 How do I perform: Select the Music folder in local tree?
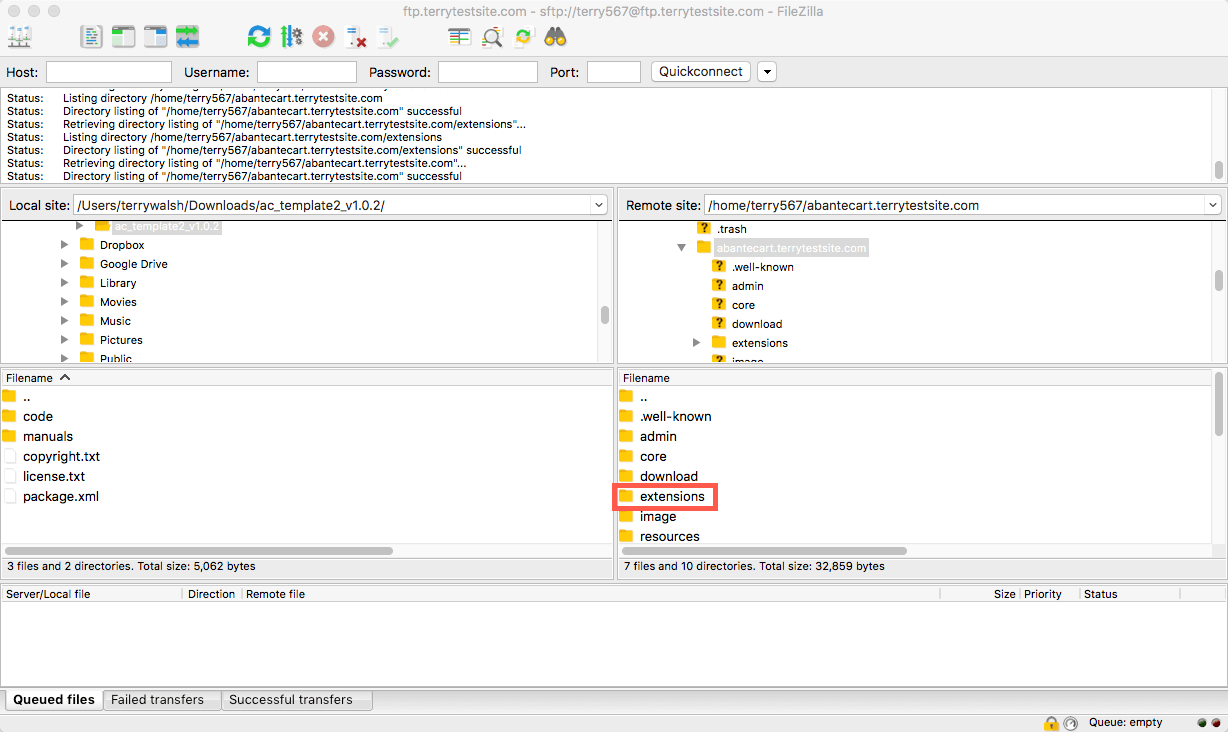pyautogui.click(x=115, y=321)
